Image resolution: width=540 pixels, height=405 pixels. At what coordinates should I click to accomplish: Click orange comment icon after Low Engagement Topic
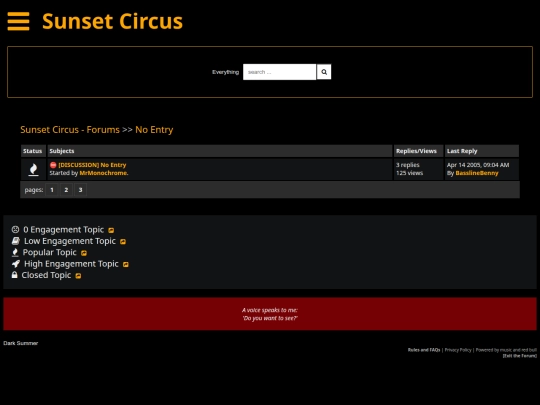click(123, 242)
